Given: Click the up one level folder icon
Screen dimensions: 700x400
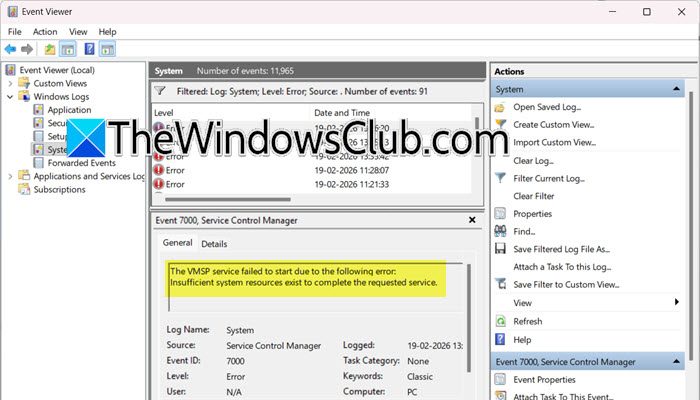Looking at the screenshot, I should [x=50, y=49].
